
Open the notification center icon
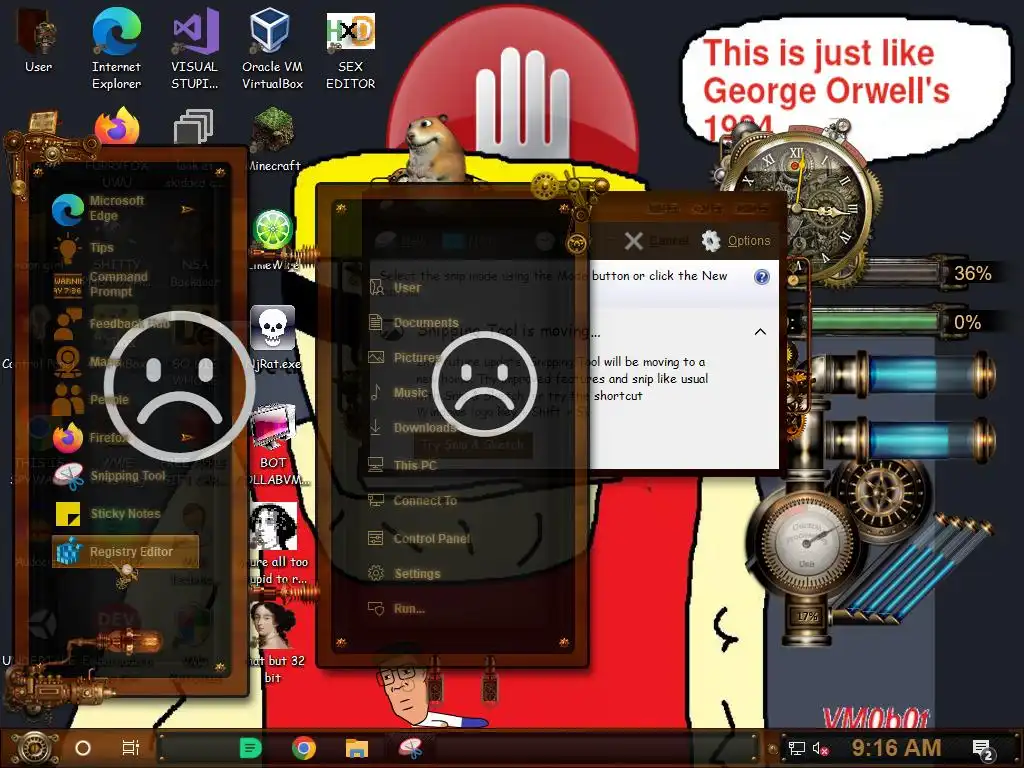click(x=983, y=749)
